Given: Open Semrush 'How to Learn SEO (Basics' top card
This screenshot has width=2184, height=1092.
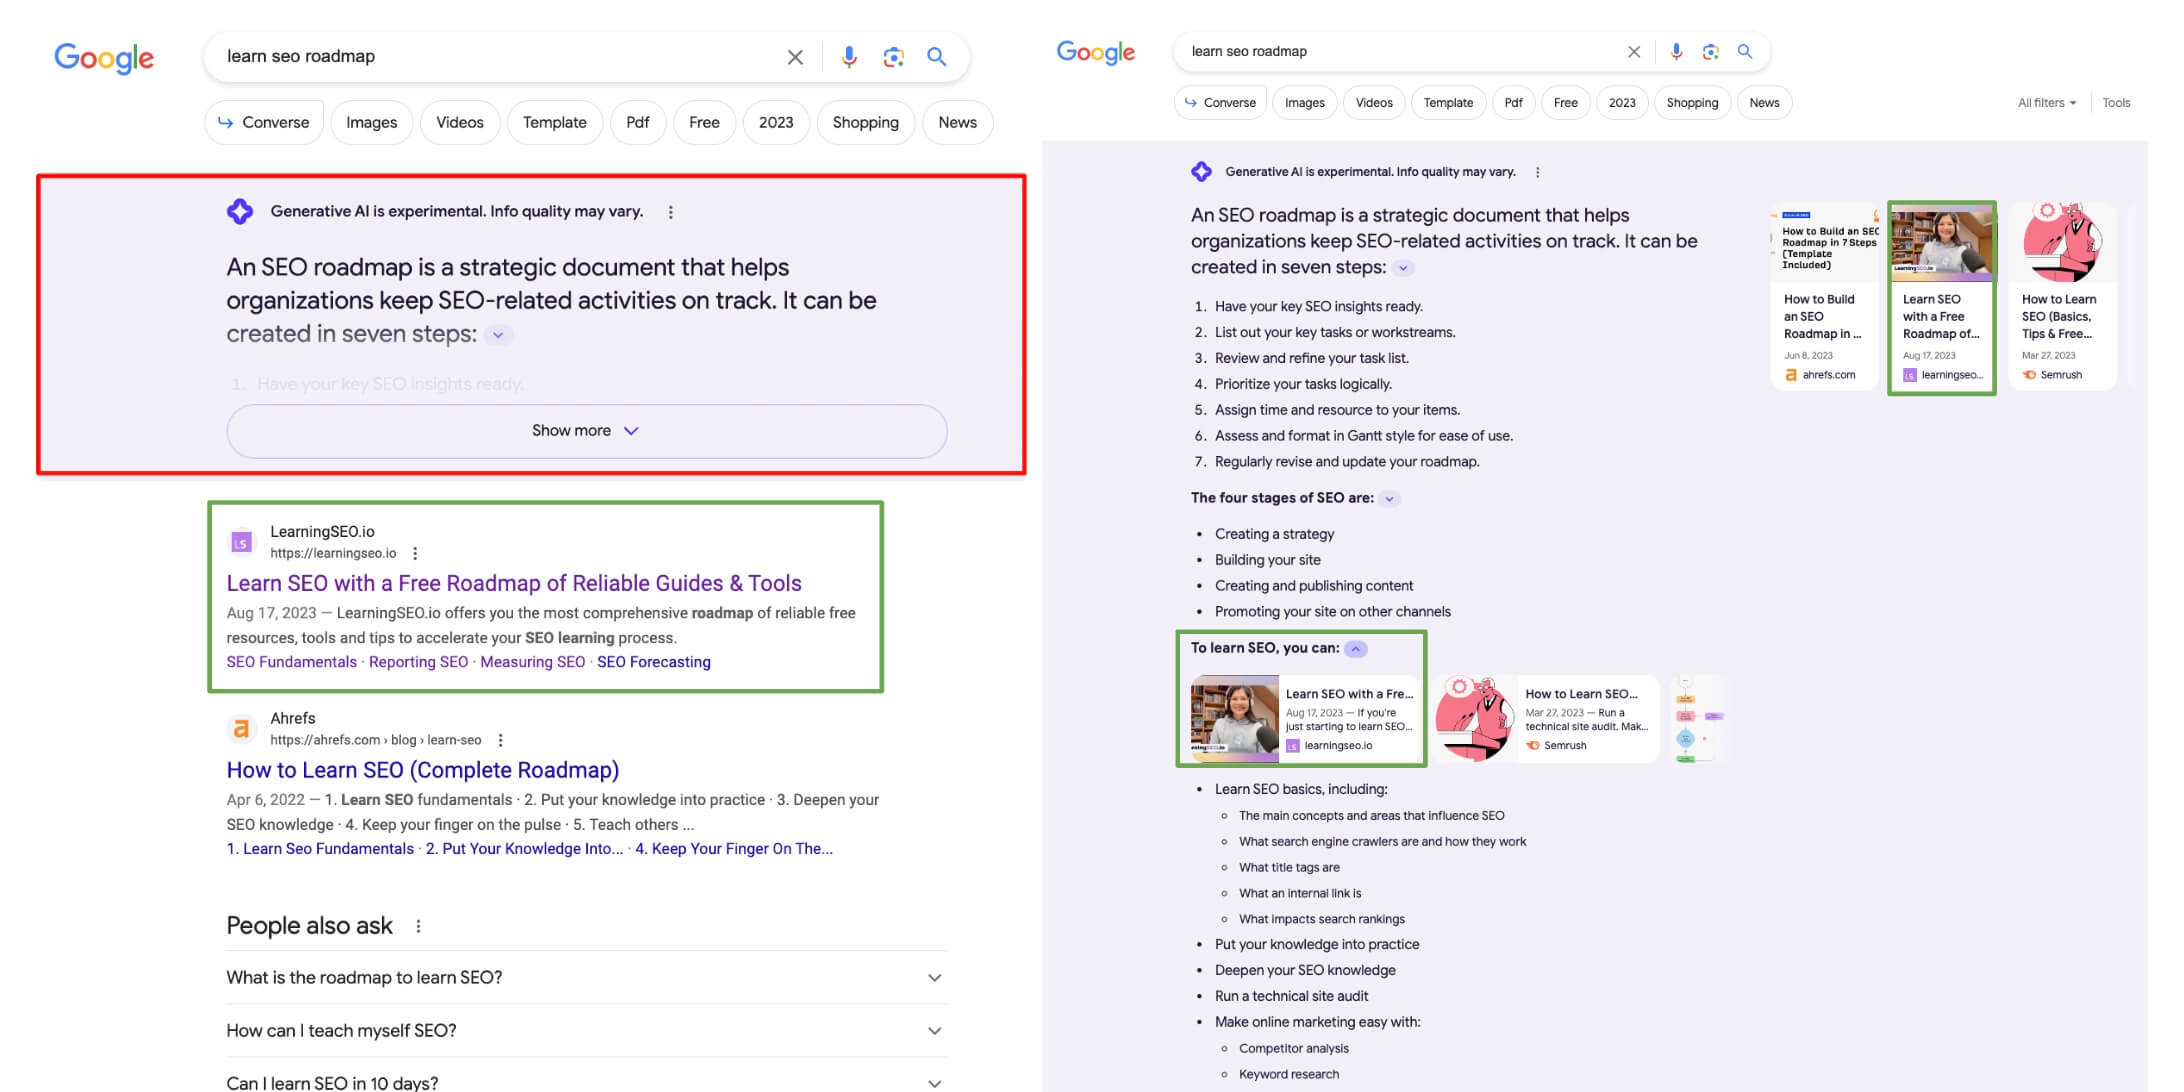Looking at the screenshot, I should (x=2062, y=296).
